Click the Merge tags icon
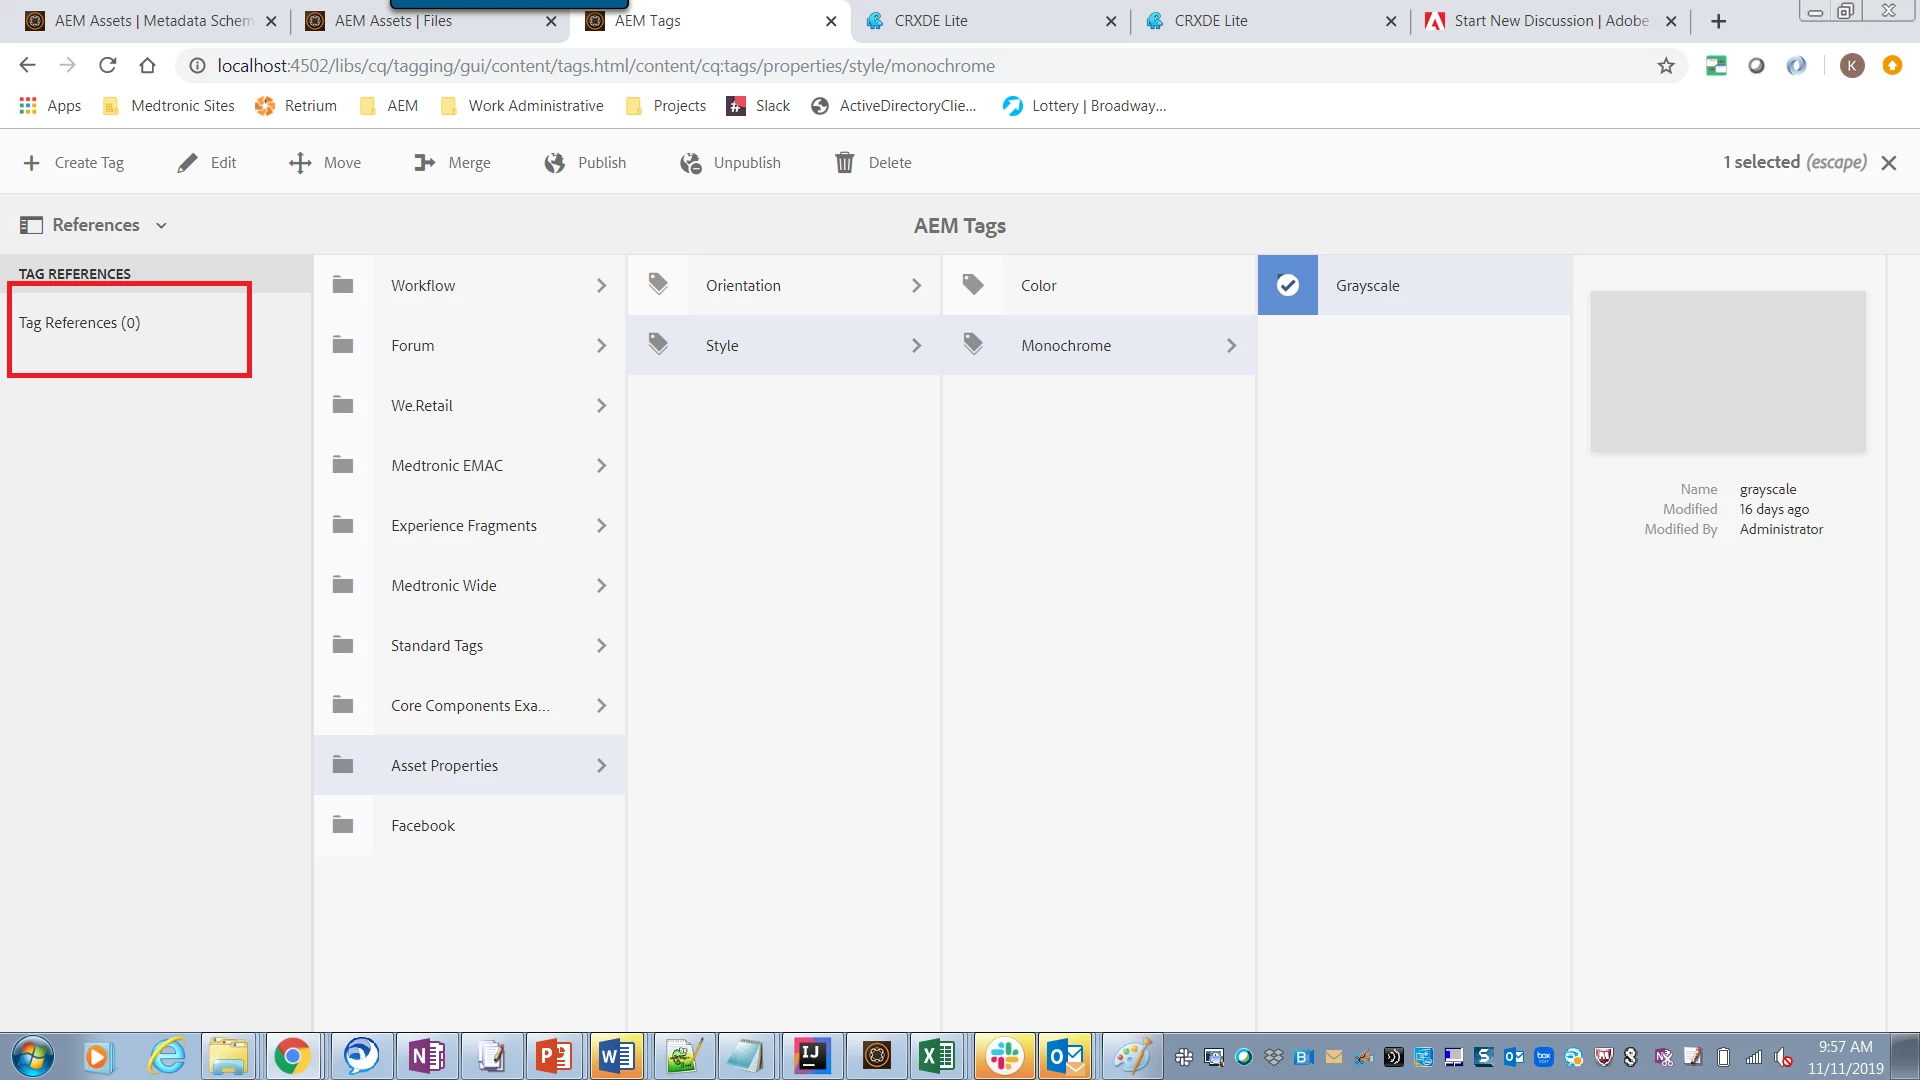This screenshot has width=1920, height=1080. pos(425,163)
